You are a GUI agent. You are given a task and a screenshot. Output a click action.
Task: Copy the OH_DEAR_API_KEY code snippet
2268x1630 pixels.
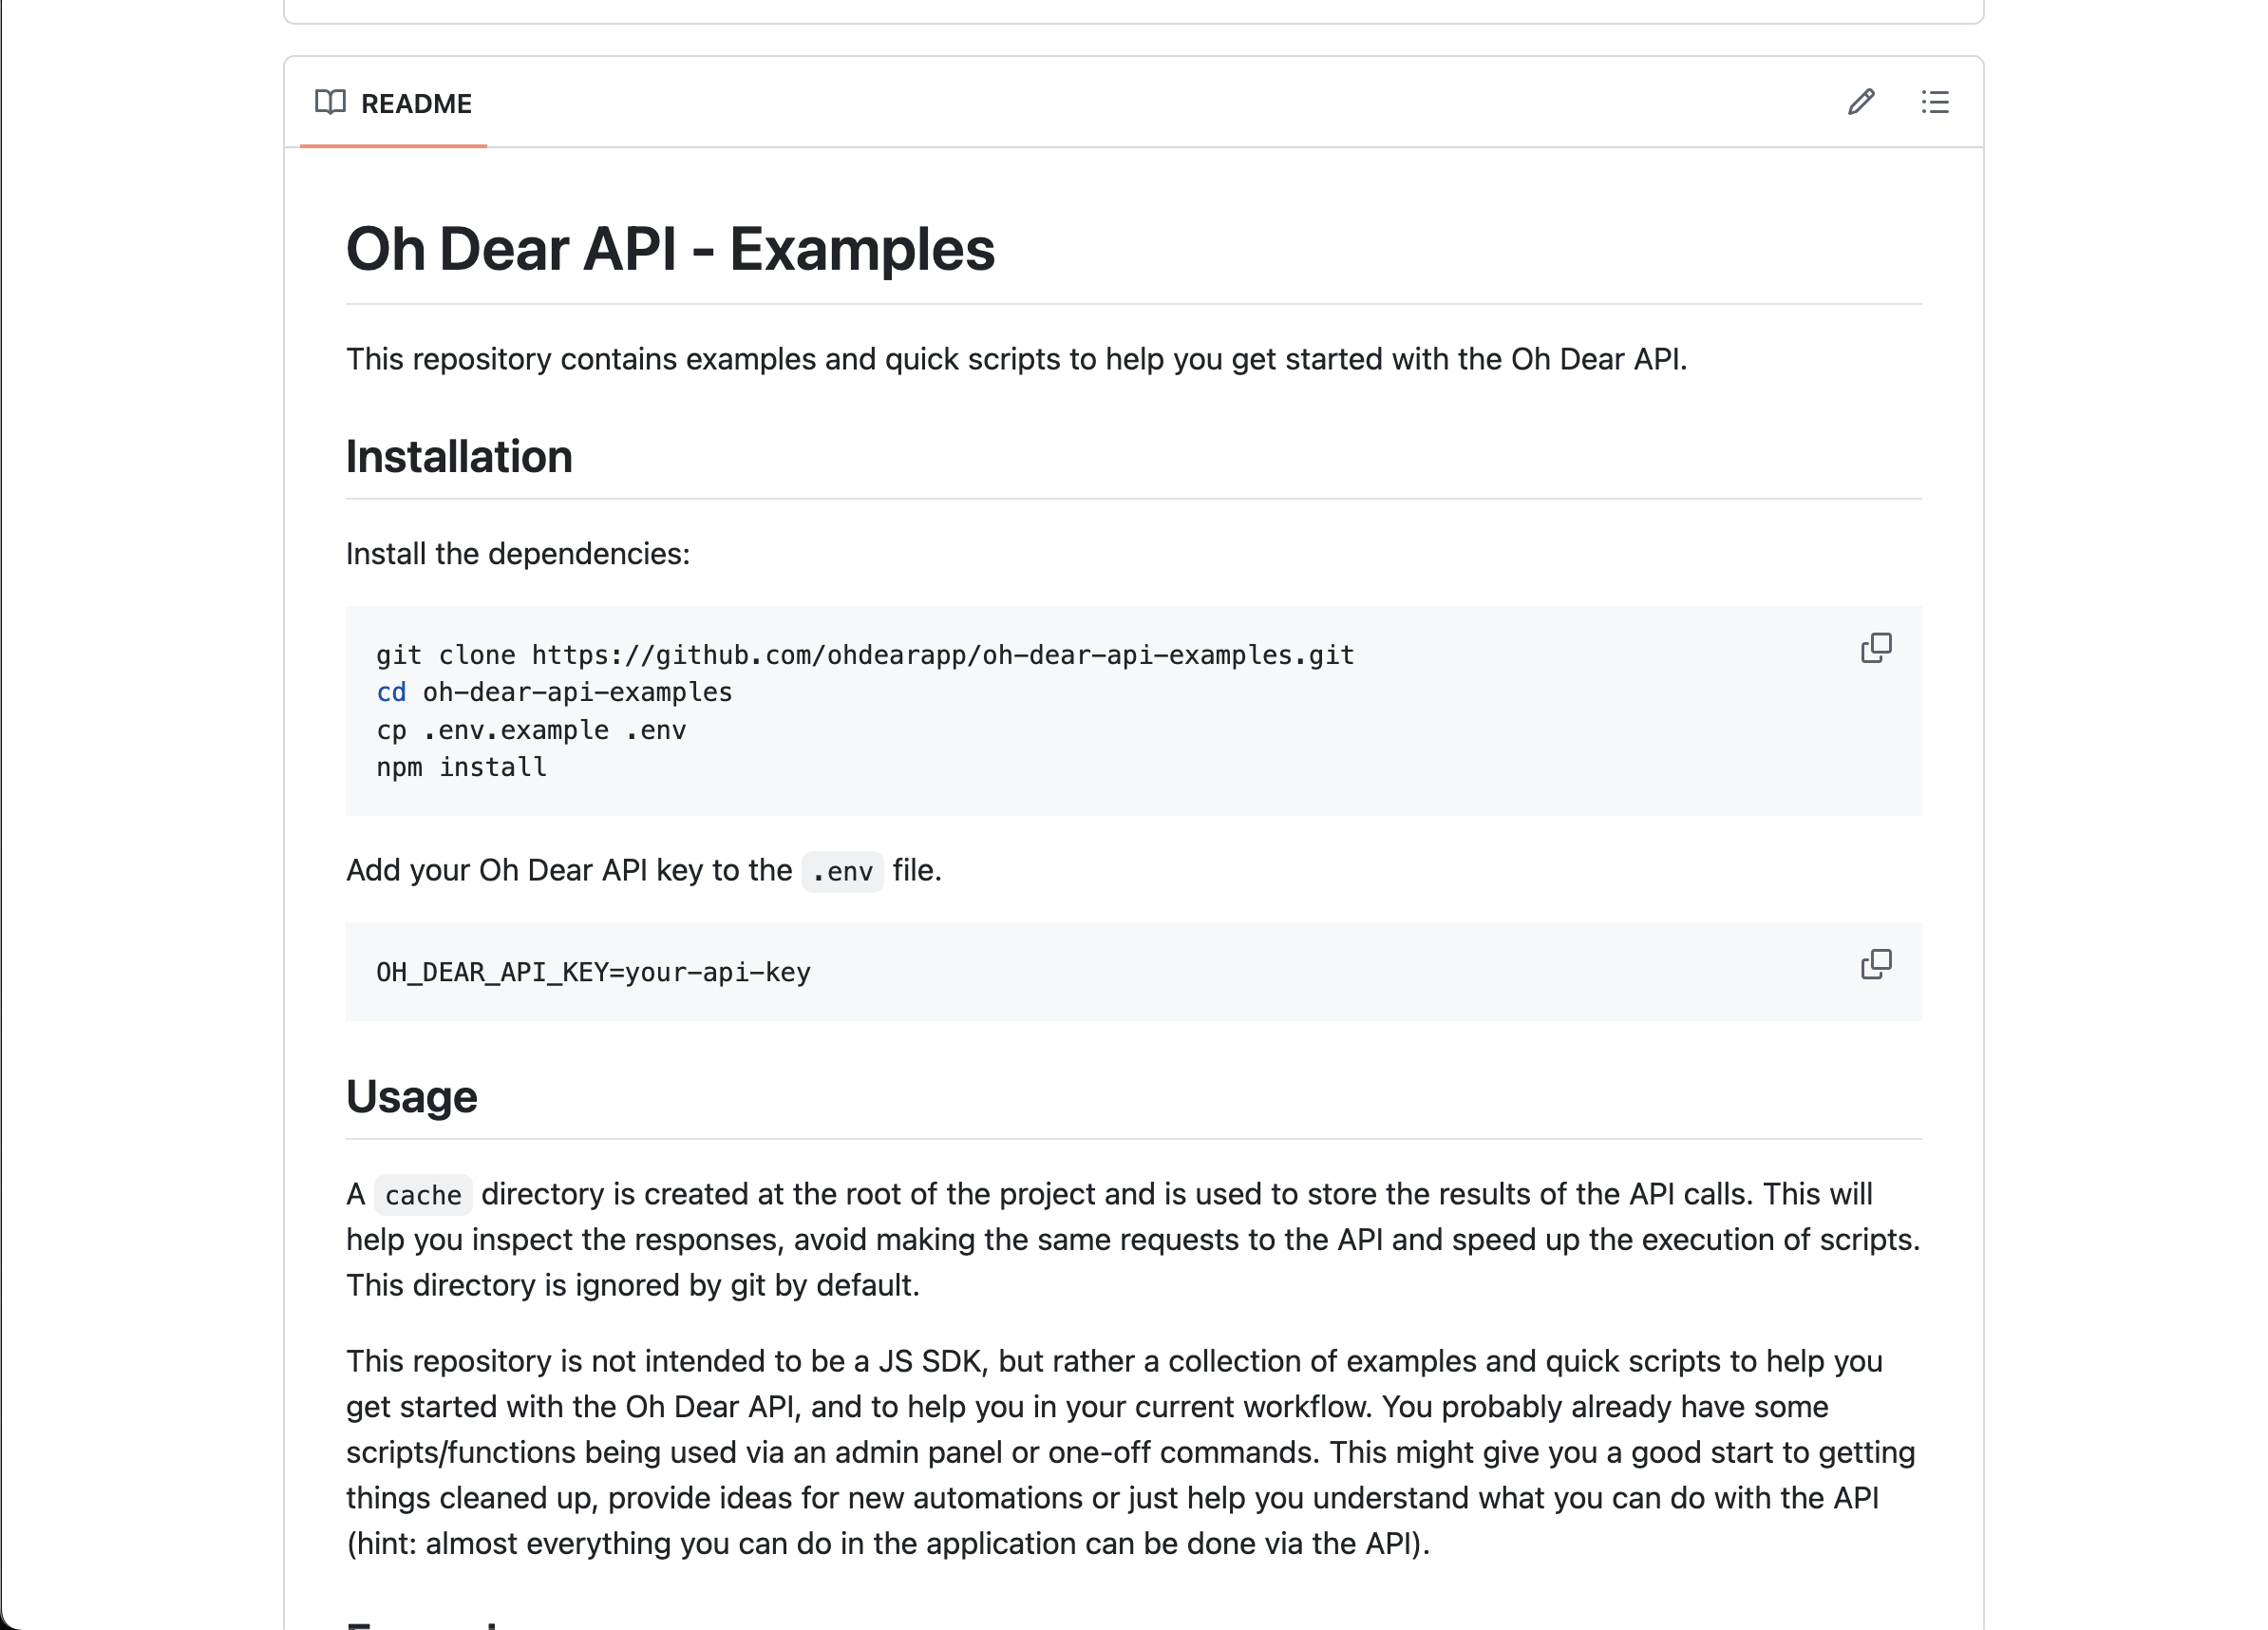pos(1876,965)
